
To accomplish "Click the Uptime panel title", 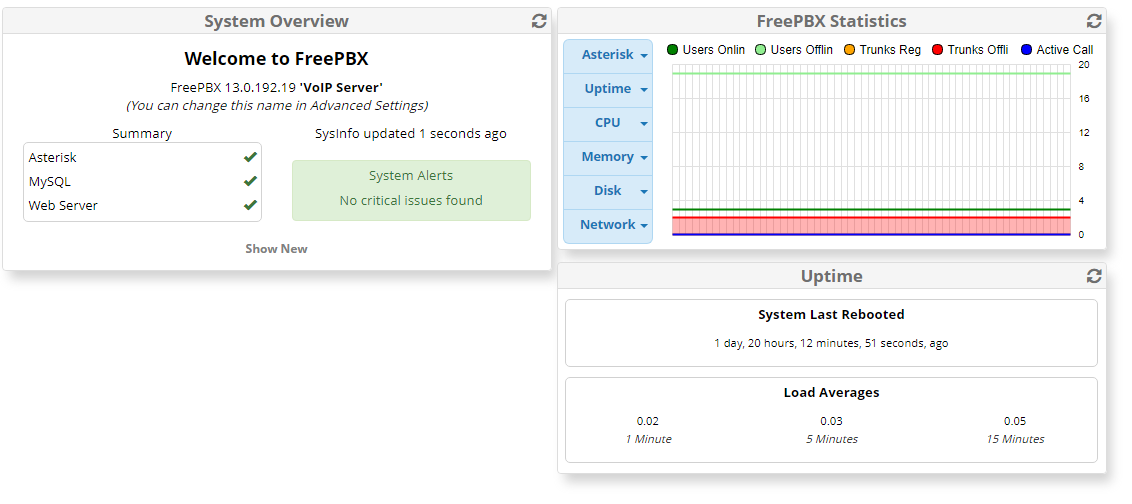I will click(832, 276).
